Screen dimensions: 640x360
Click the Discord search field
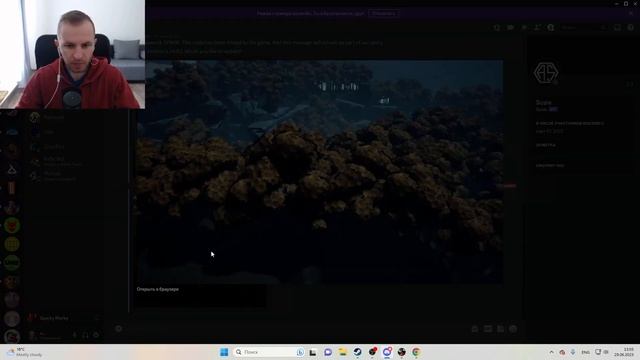[583, 27]
